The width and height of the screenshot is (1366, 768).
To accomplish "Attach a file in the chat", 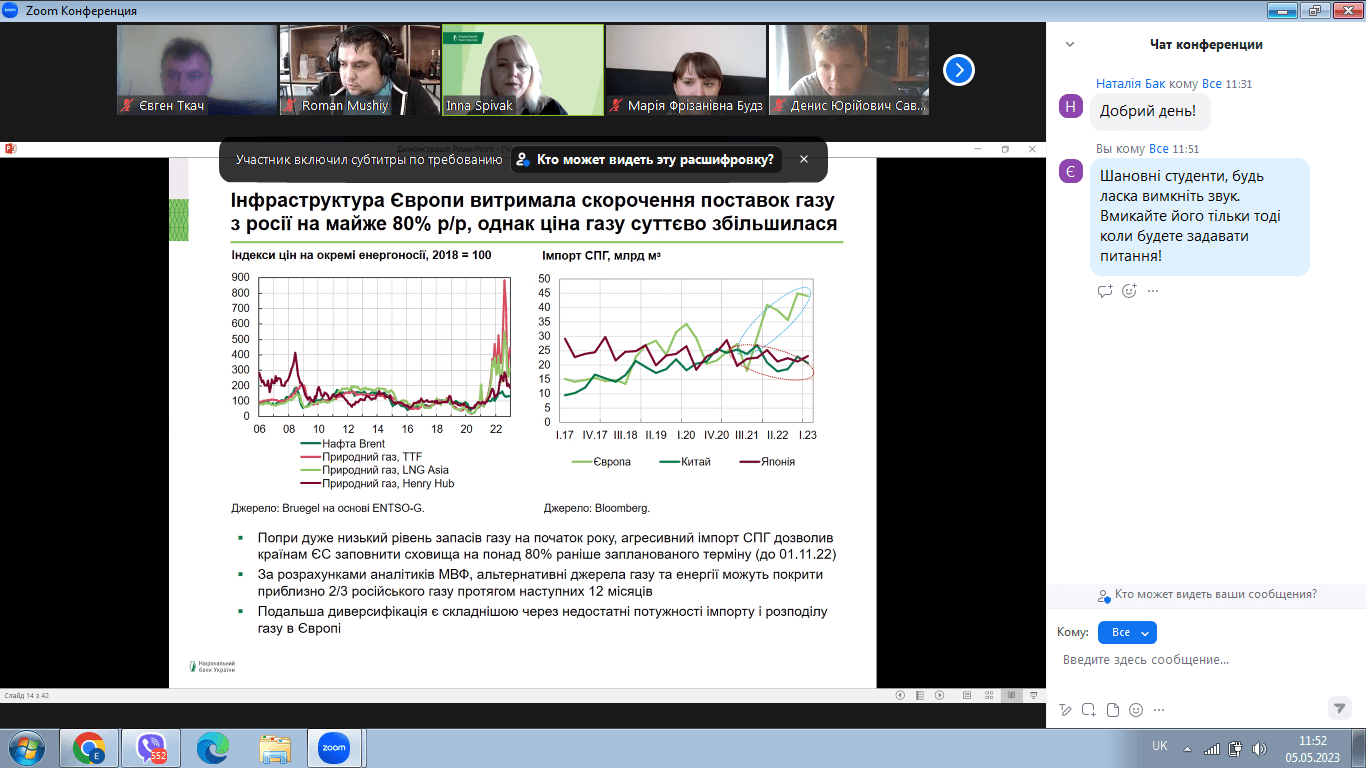I will point(1113,710).
